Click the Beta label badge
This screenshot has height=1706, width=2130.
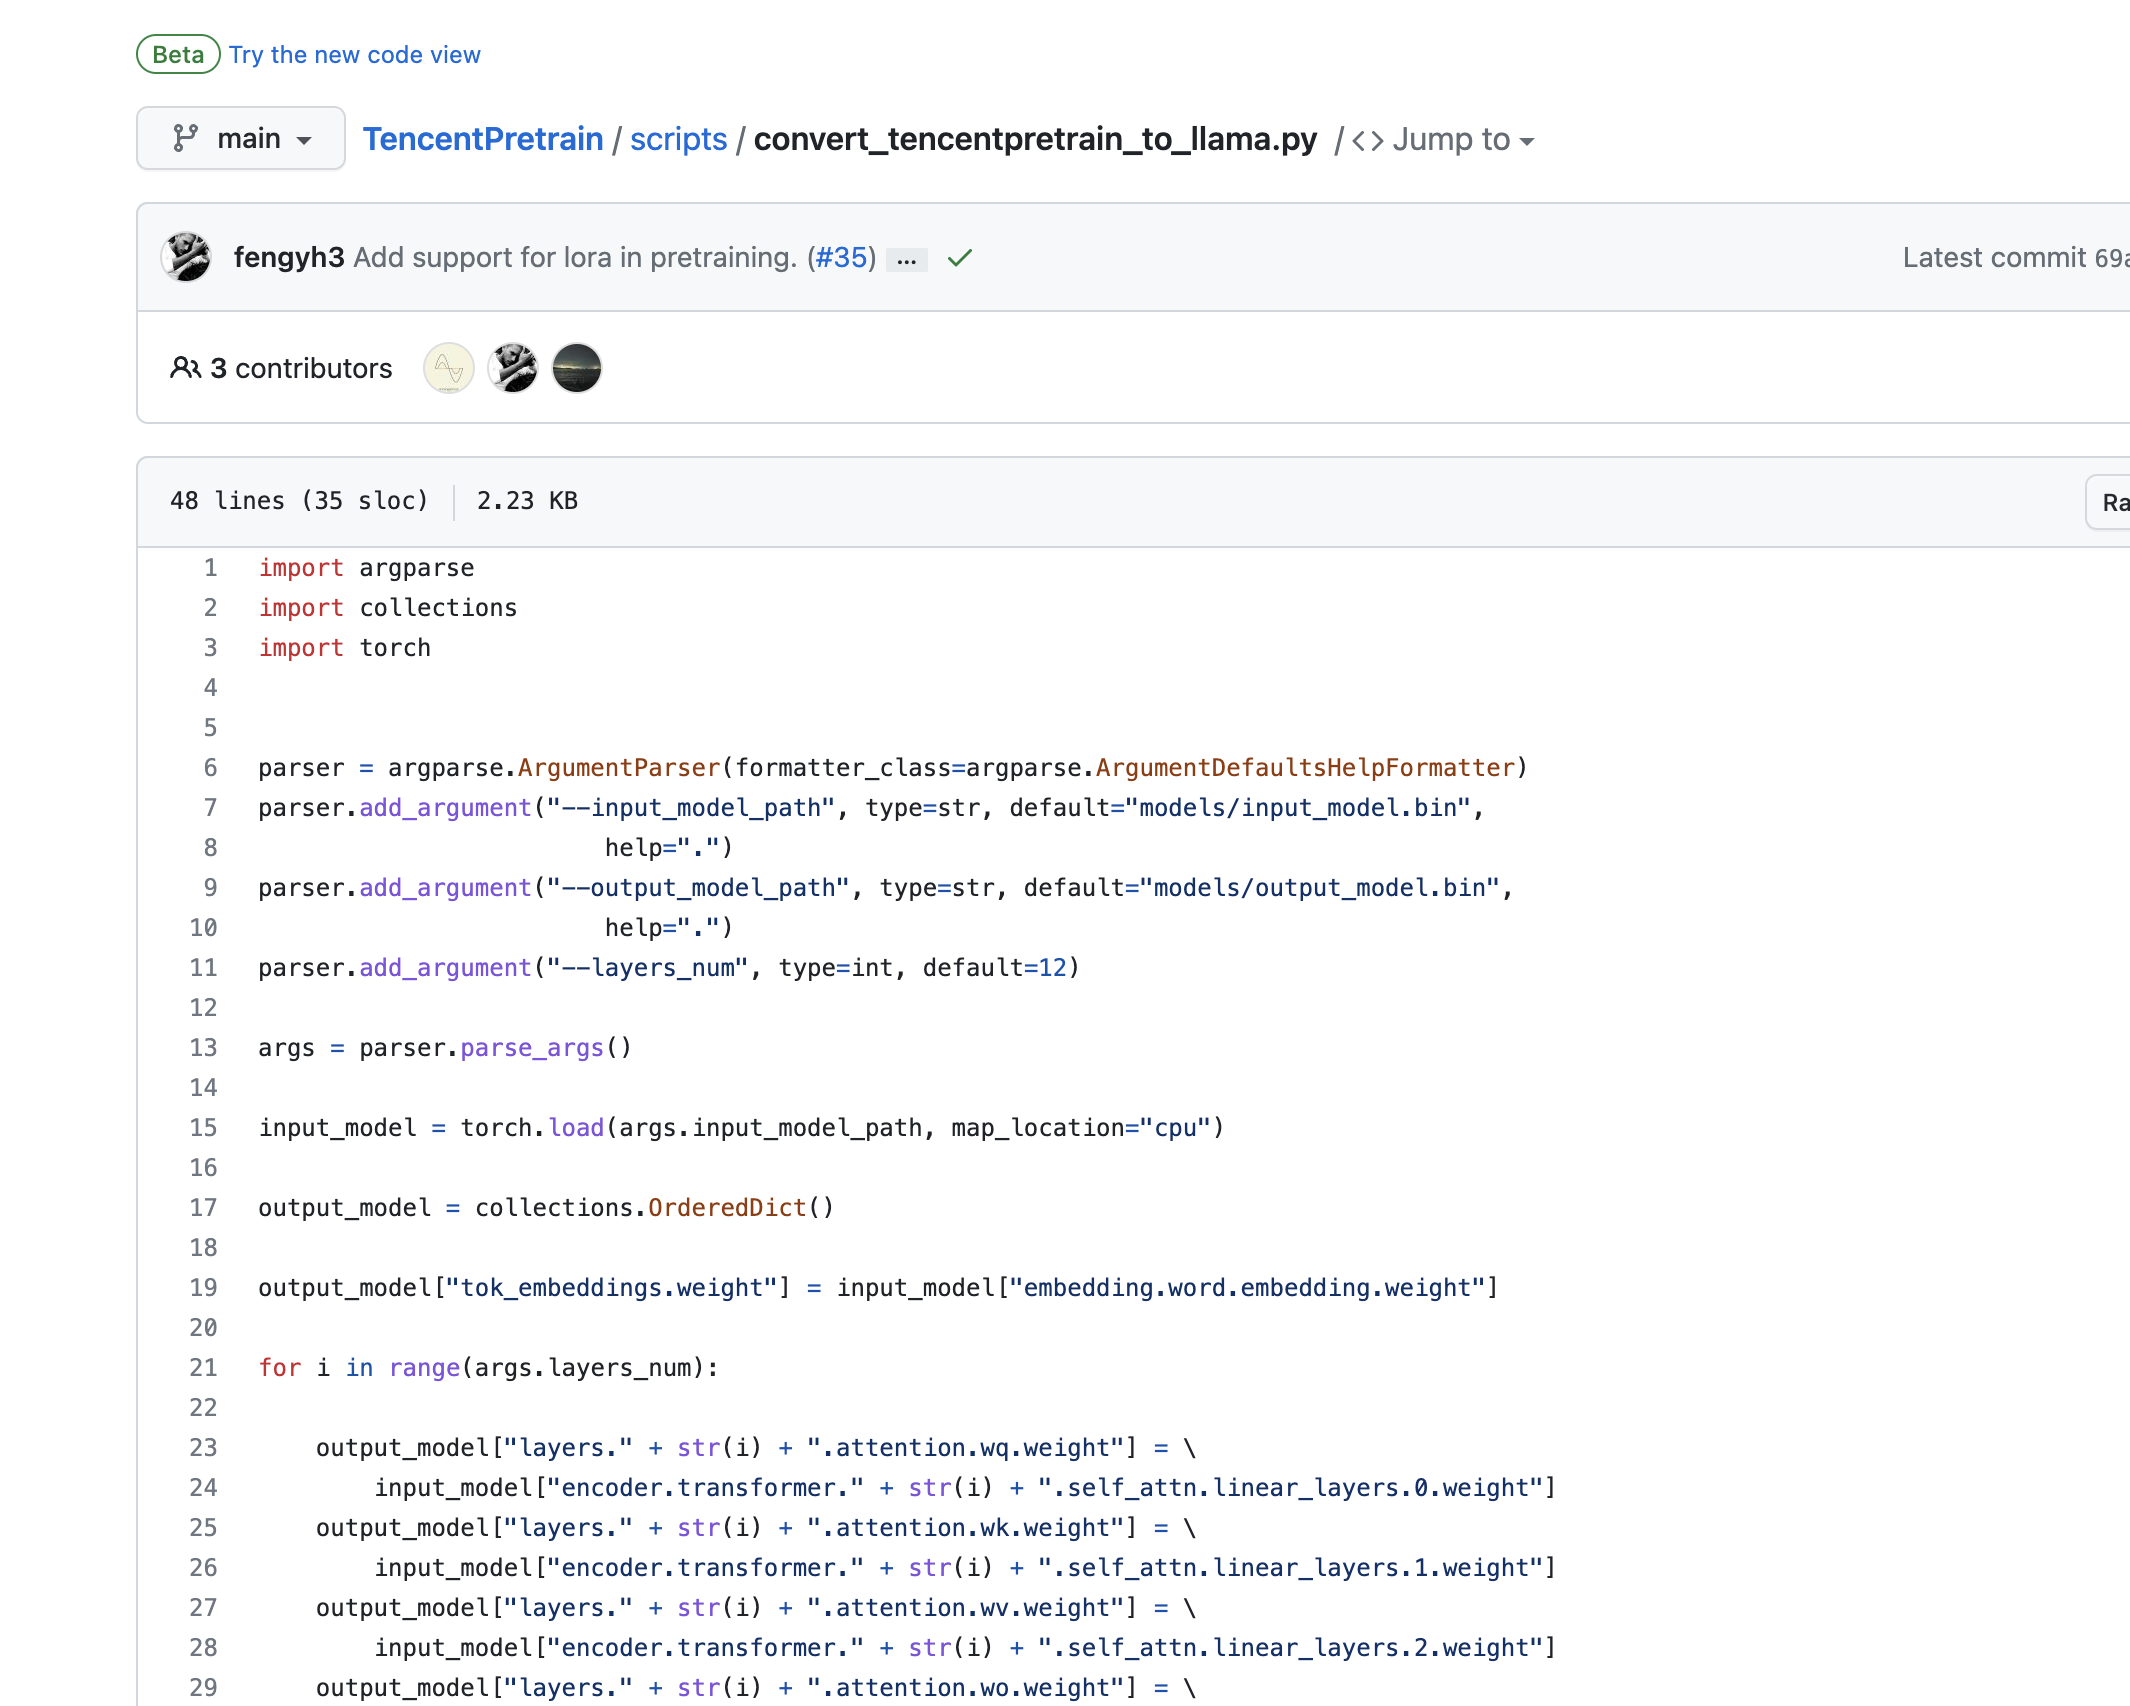point(178,55)
